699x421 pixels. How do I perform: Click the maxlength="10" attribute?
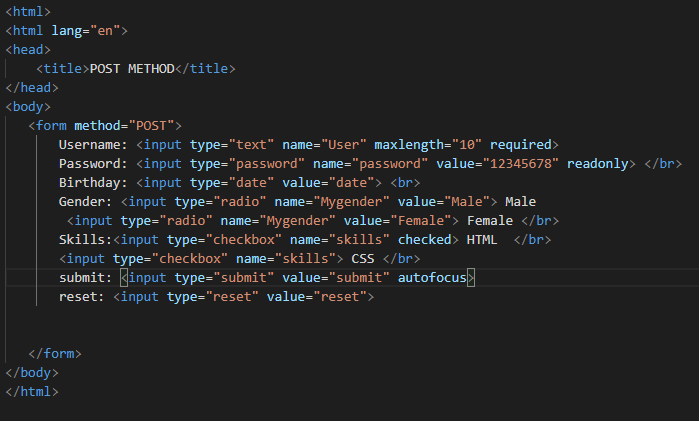pos(428,145)
